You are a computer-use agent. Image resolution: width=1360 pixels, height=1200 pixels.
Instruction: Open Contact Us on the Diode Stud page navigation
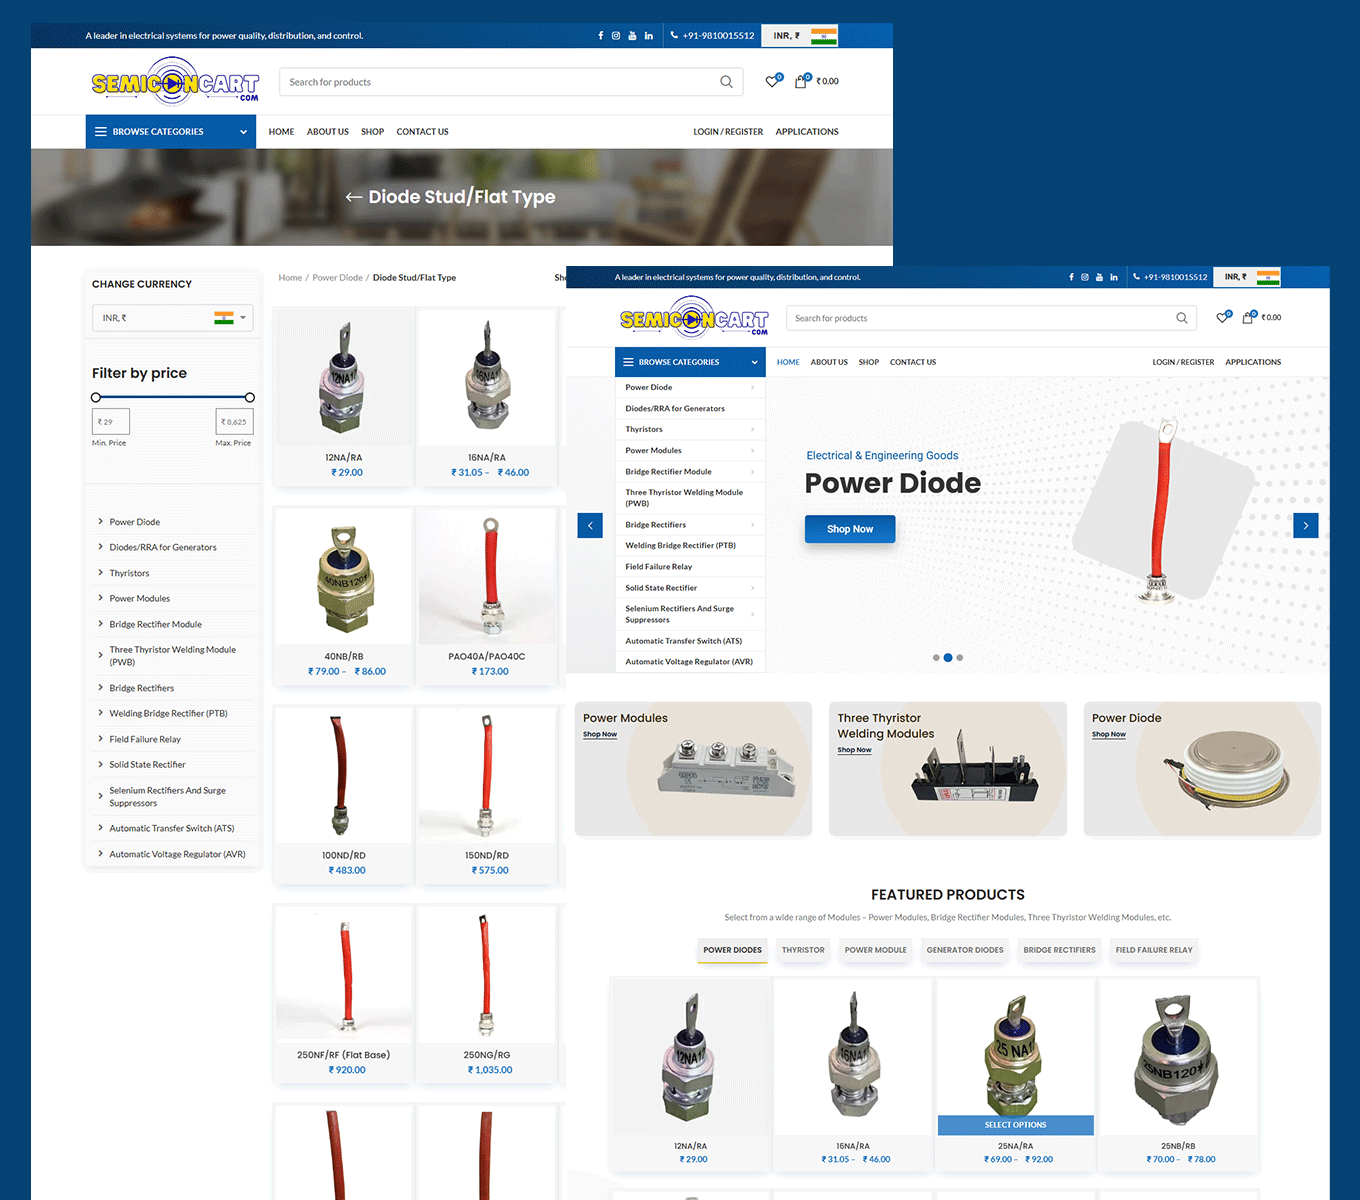click(422, 132)
